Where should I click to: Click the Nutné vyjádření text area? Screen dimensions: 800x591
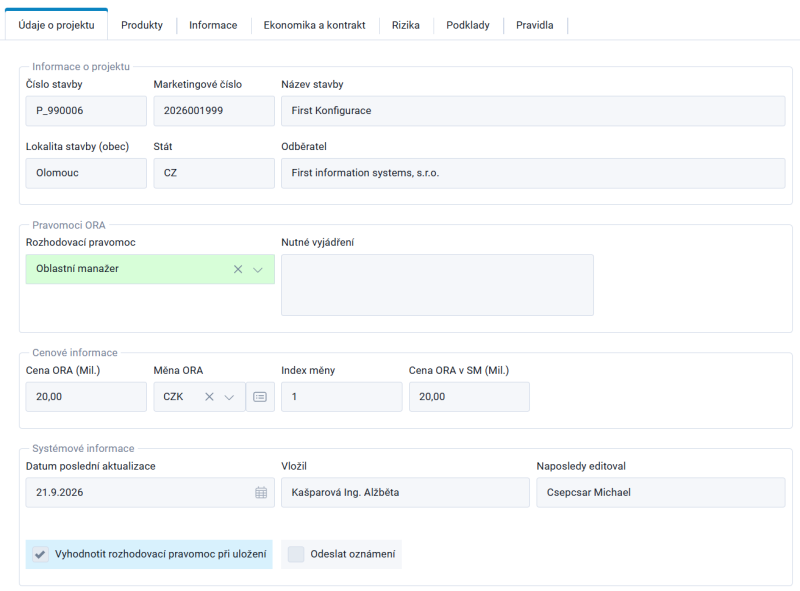click(x=437, y=285)
